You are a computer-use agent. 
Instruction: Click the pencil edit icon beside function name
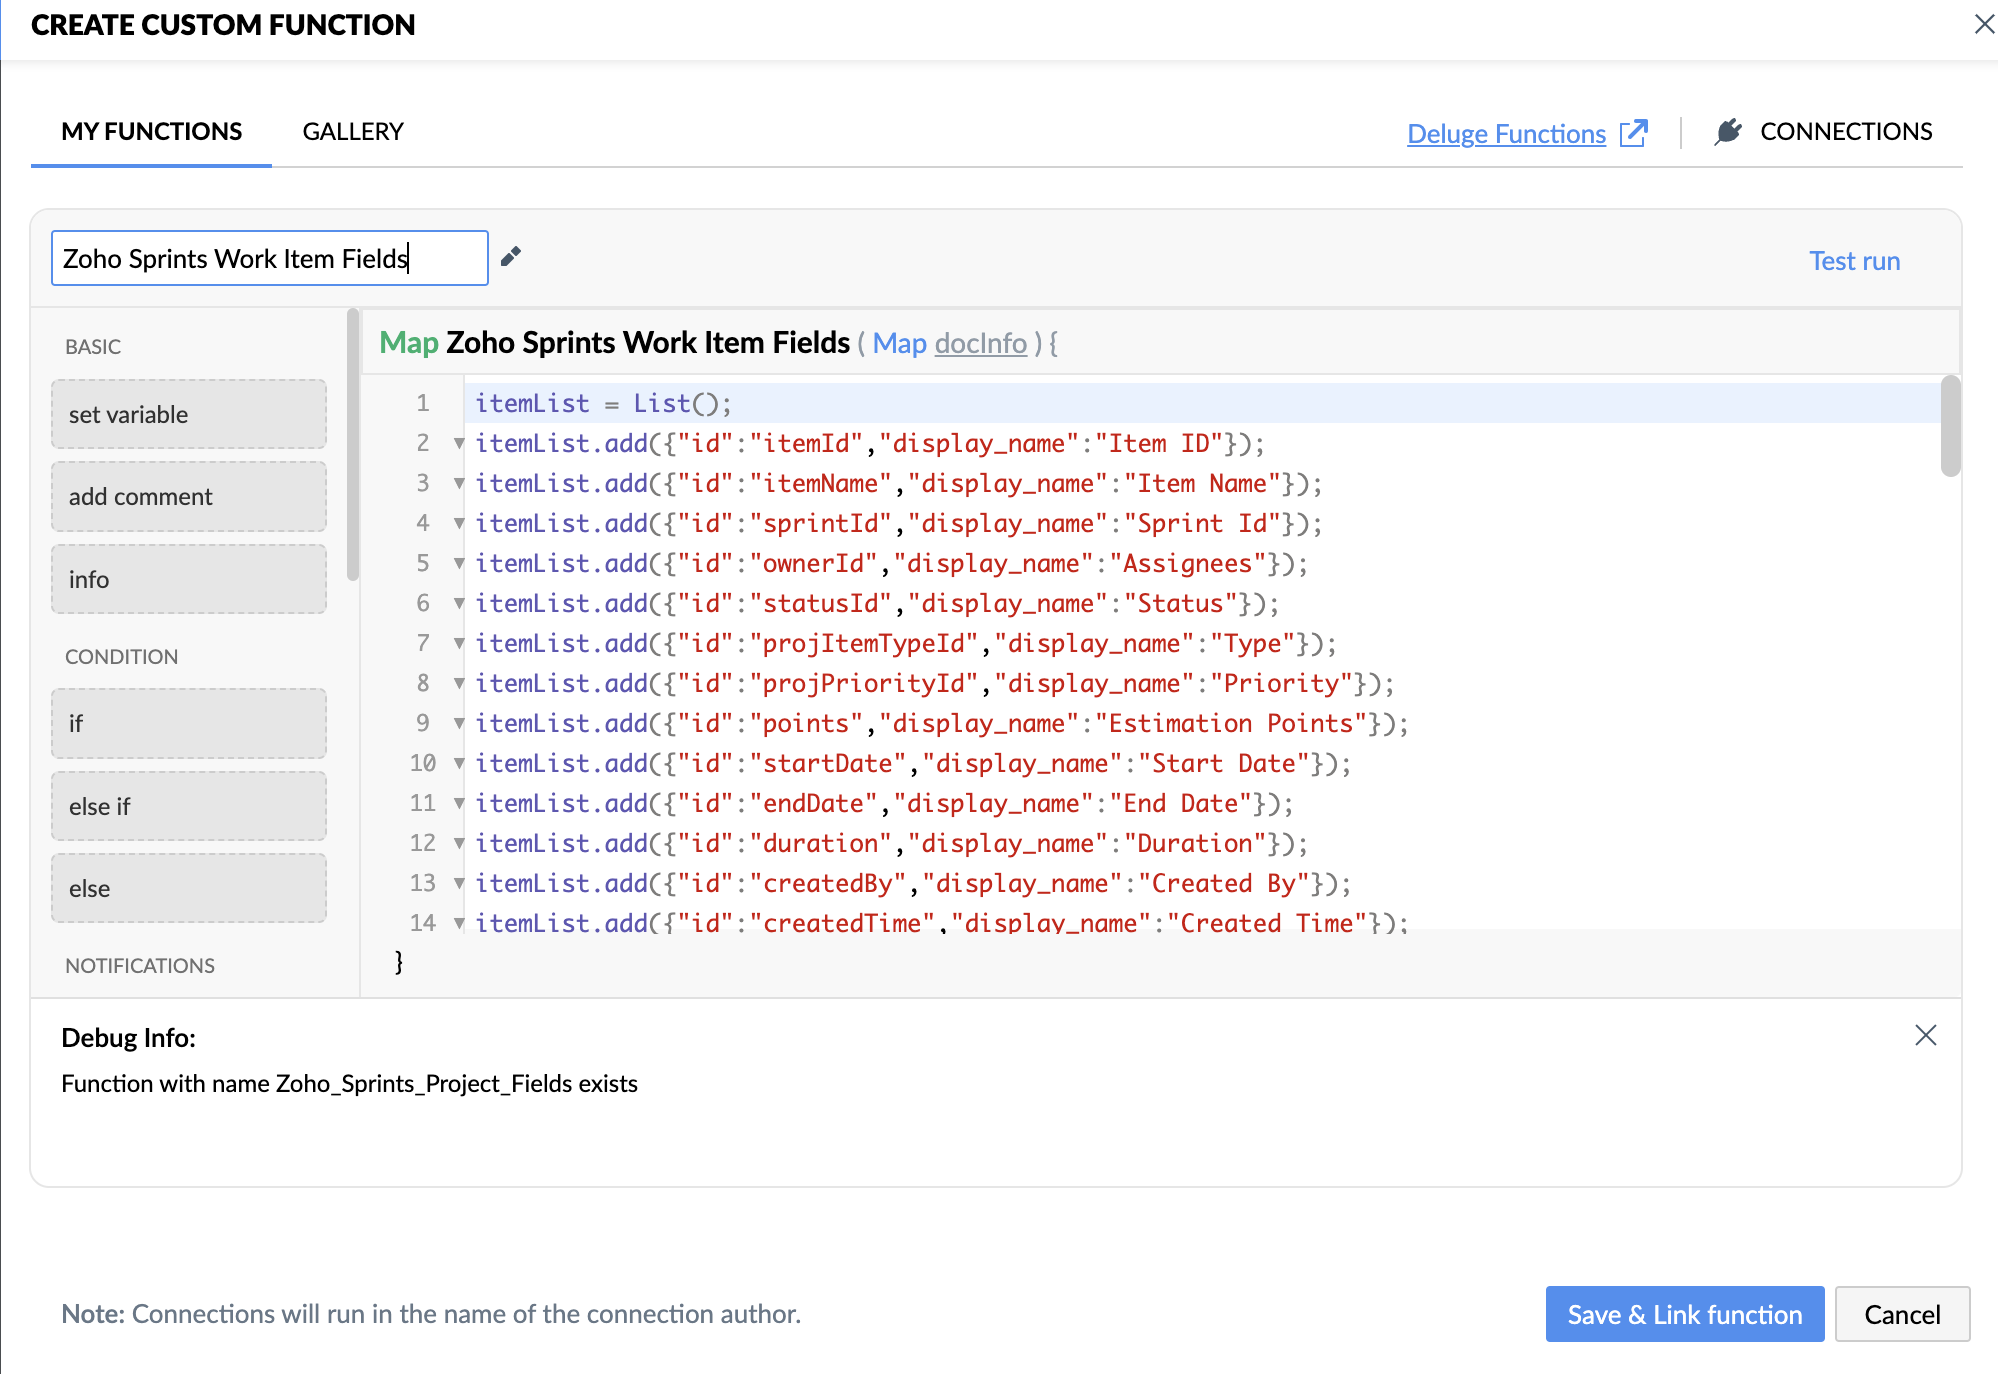pos(511,257)
